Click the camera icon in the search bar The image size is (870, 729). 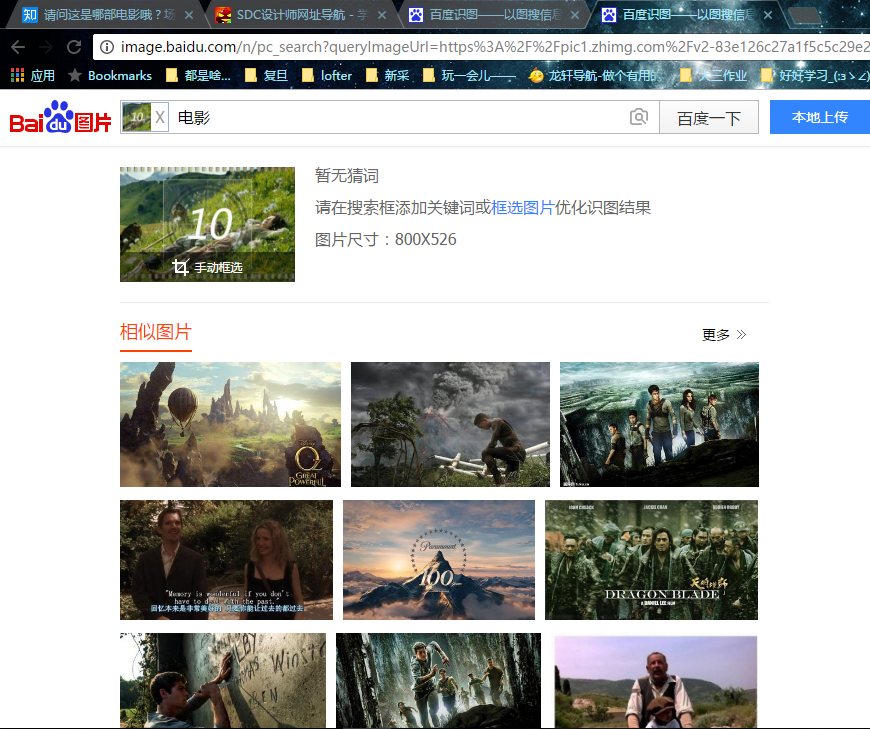click(x=639, y=117)
